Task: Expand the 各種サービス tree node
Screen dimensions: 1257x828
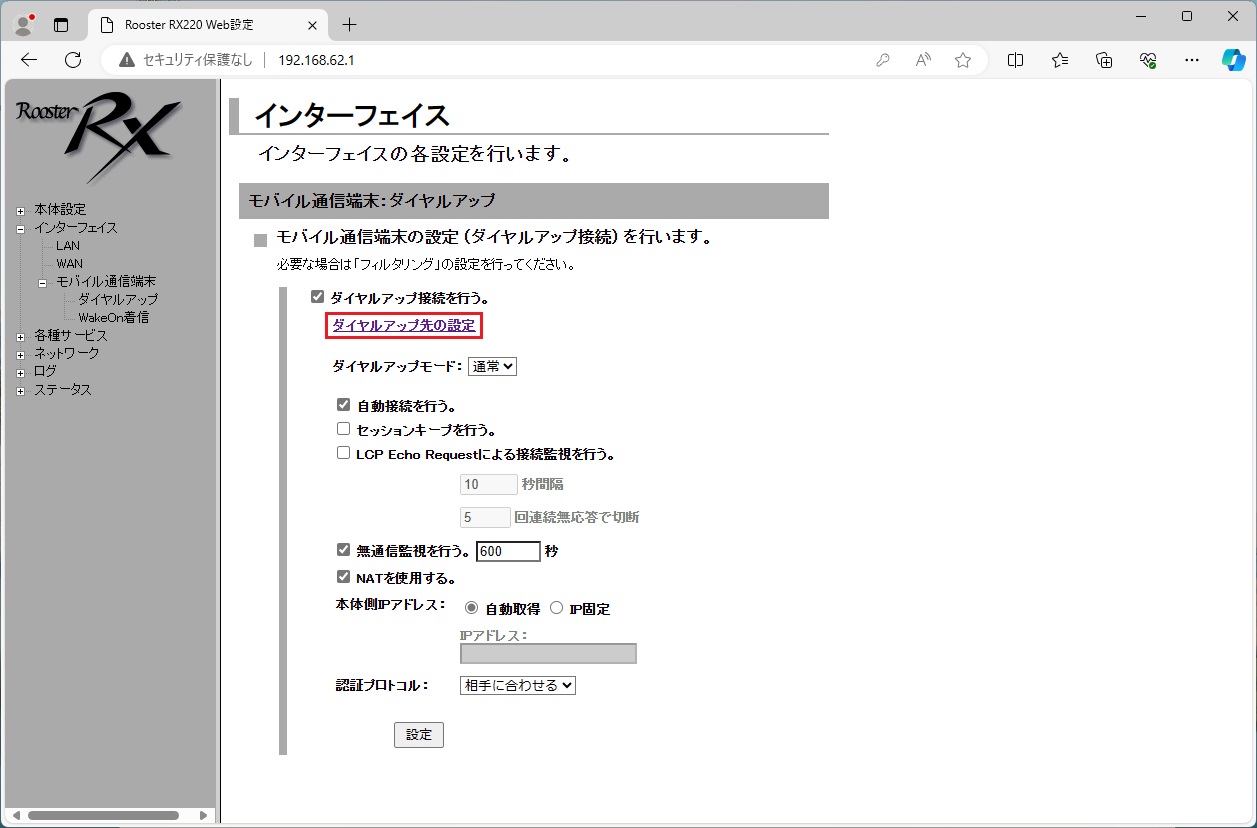Action: 20,337
